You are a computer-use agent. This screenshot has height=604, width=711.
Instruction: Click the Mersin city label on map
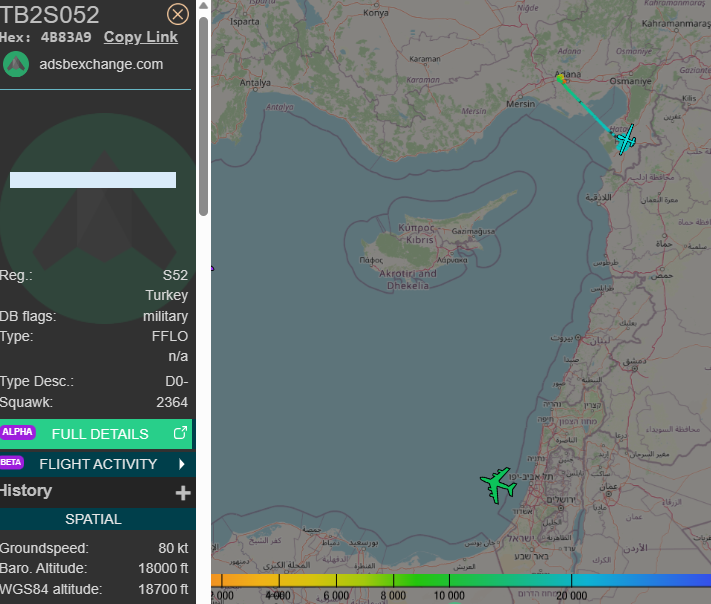tap(521, 104)
